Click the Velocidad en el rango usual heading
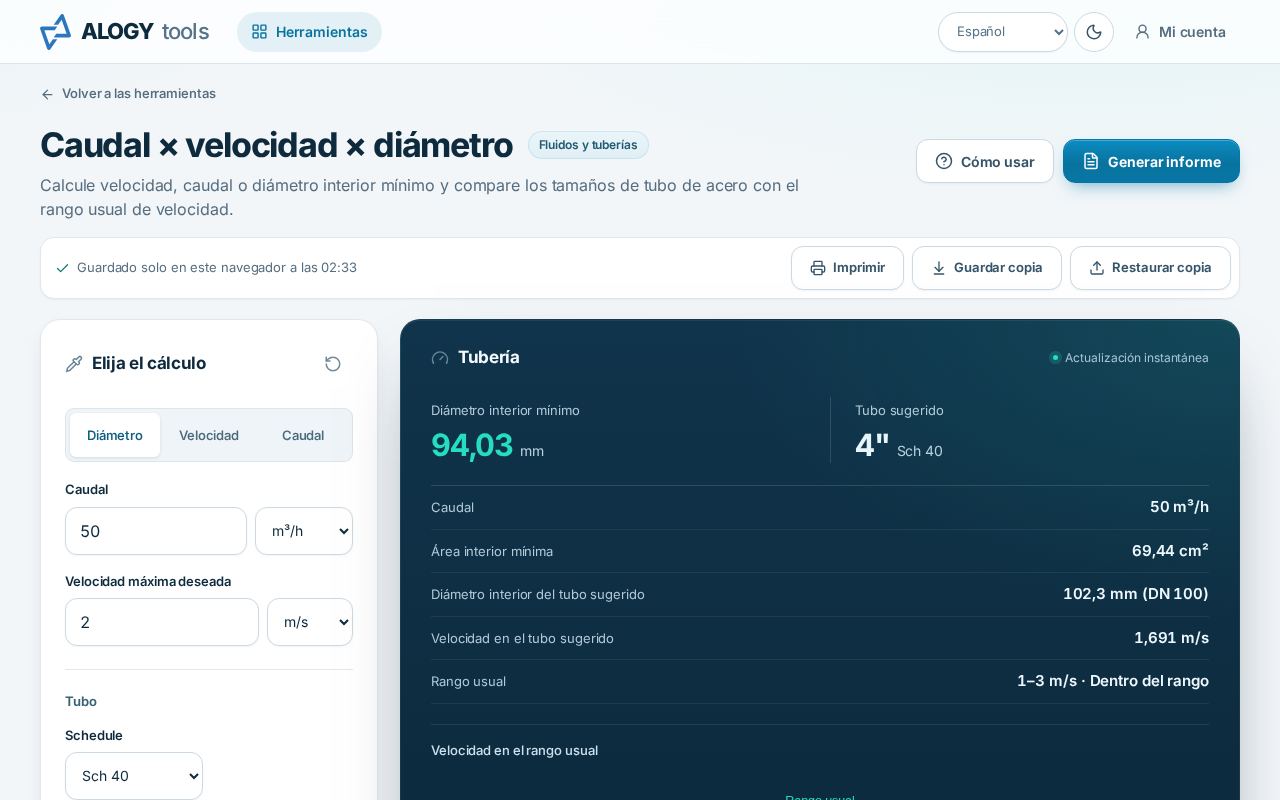The width and height of the screenshot is (1280, 800). 514,750
